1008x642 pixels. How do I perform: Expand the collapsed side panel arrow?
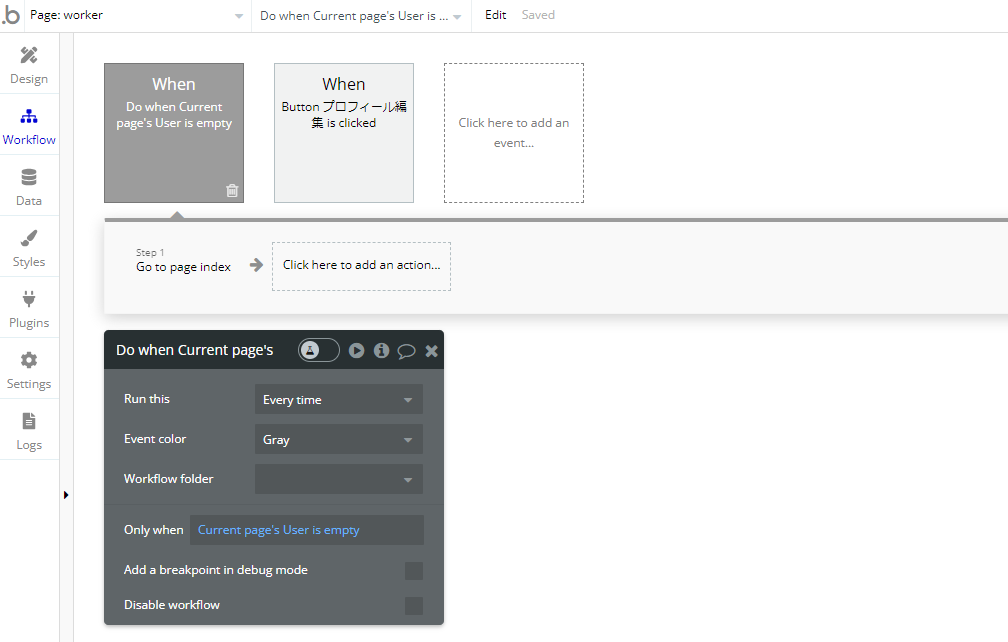click(x=66, y=495)
